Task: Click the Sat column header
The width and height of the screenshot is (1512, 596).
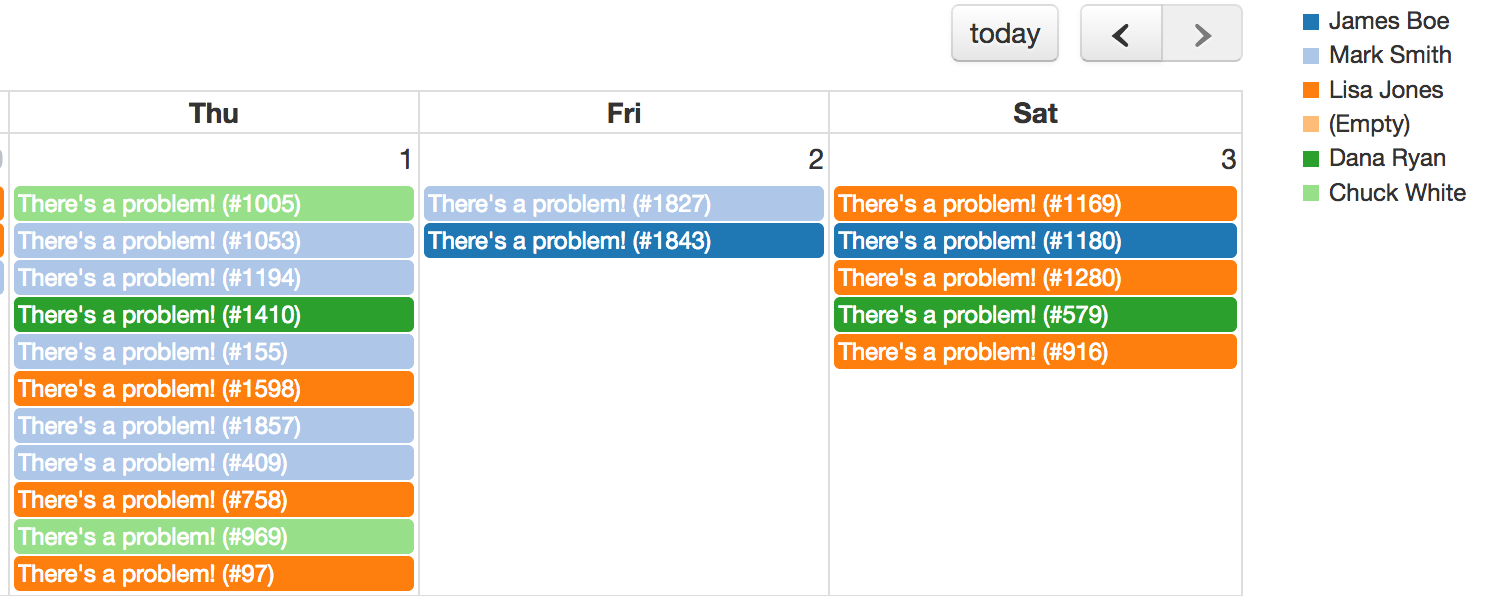Action: click(1035, 112)
